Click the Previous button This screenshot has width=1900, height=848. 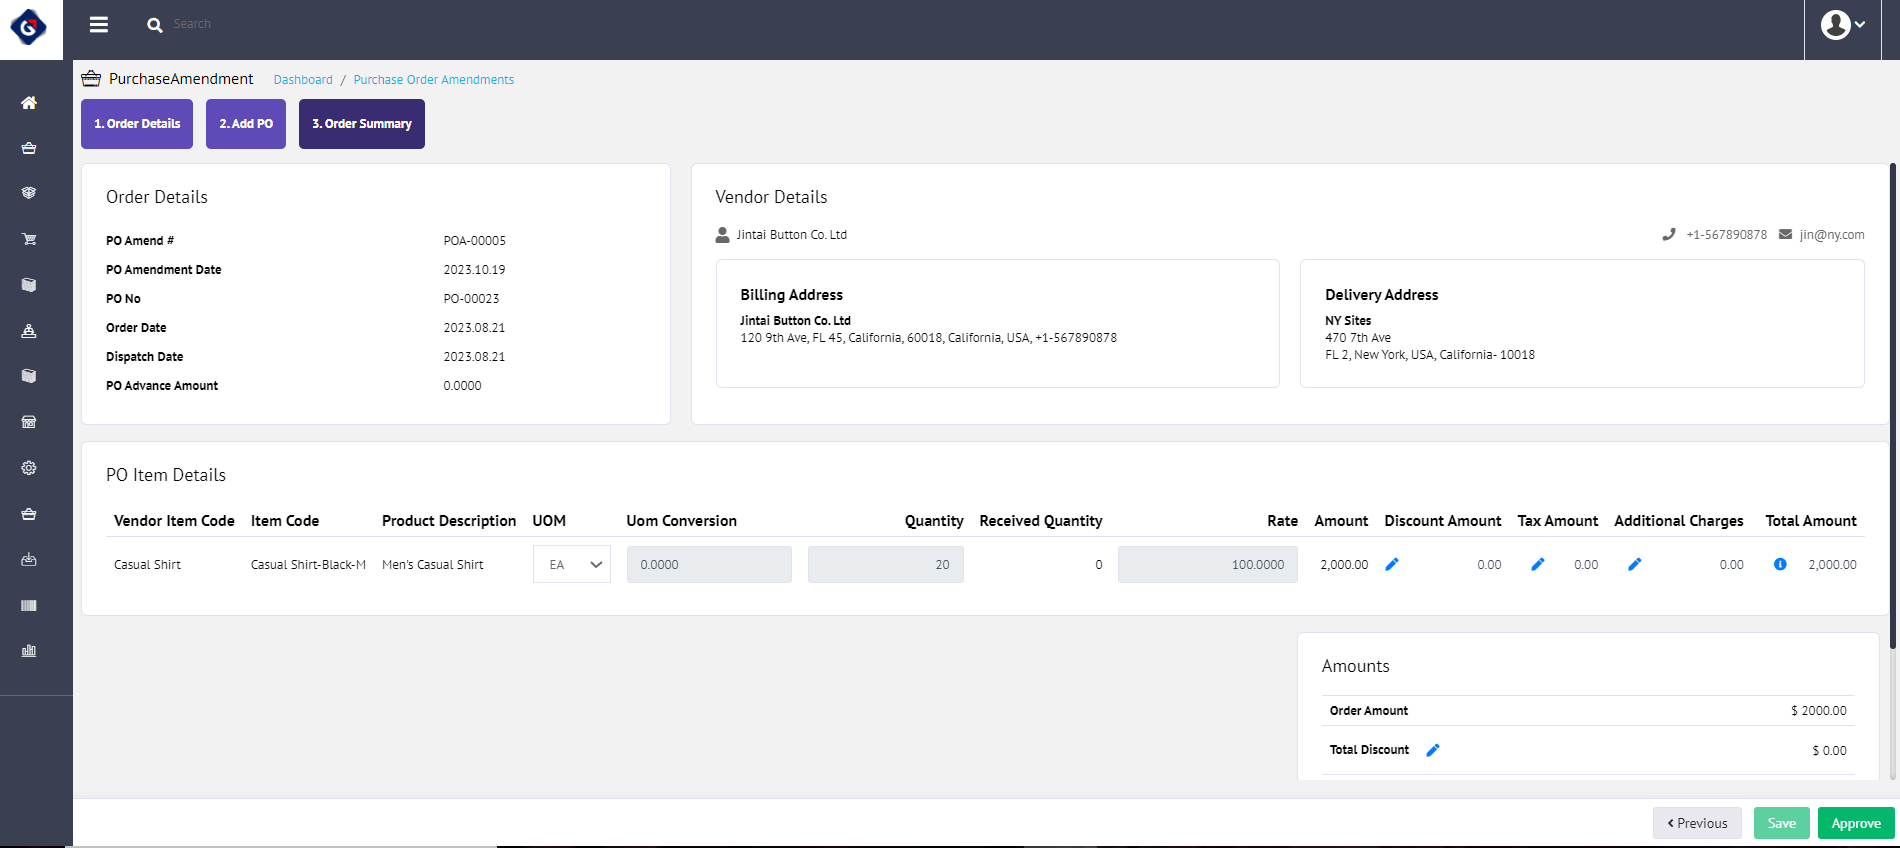(x=1697, y=823)
